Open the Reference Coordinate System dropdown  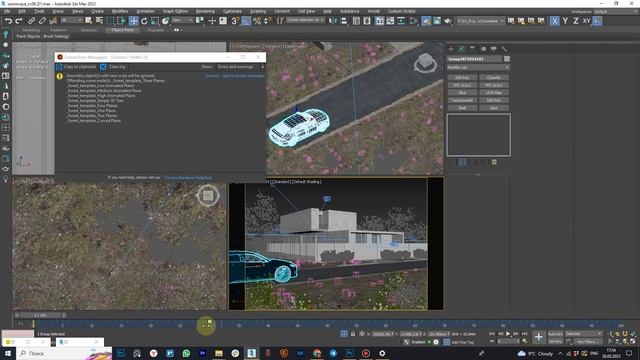point(182,20)
